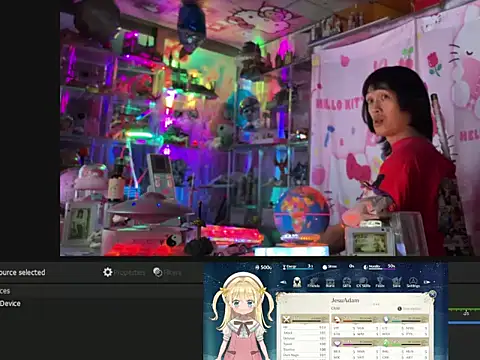480x360 pixels.
Task: Open the Friends menu in the game
Action: tap(313, 283)
